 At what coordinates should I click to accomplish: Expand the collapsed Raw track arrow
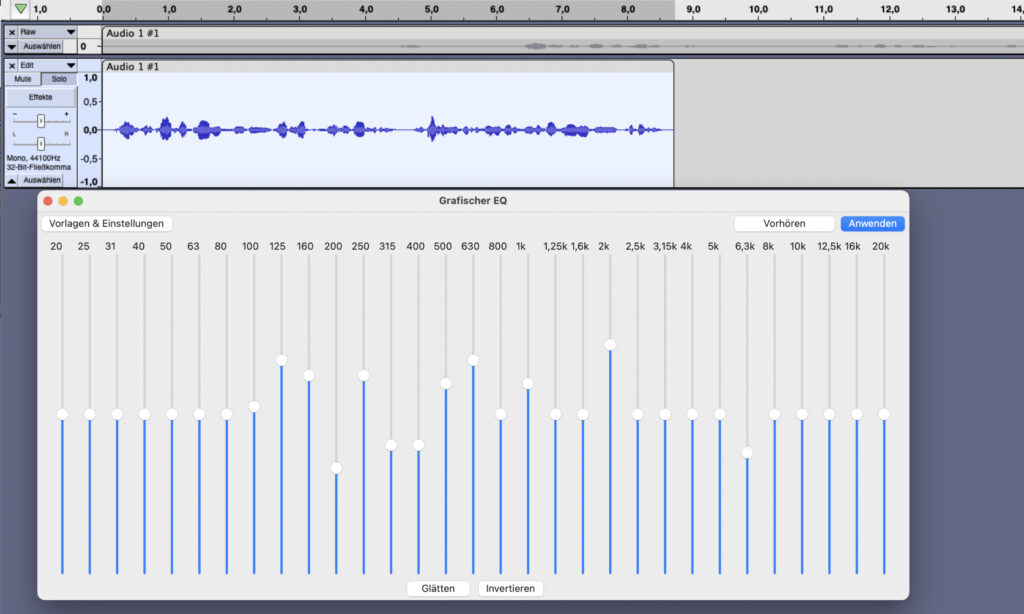[x=11, y=46]
